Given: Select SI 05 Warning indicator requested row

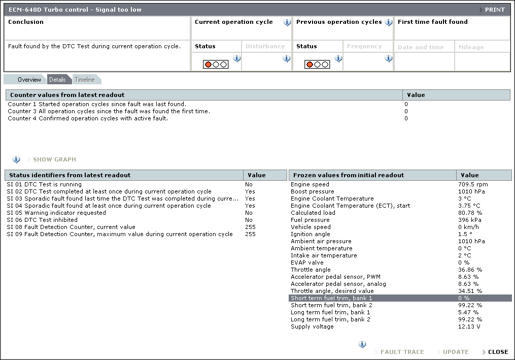Looking at the screenshot, I should point(146,213).
